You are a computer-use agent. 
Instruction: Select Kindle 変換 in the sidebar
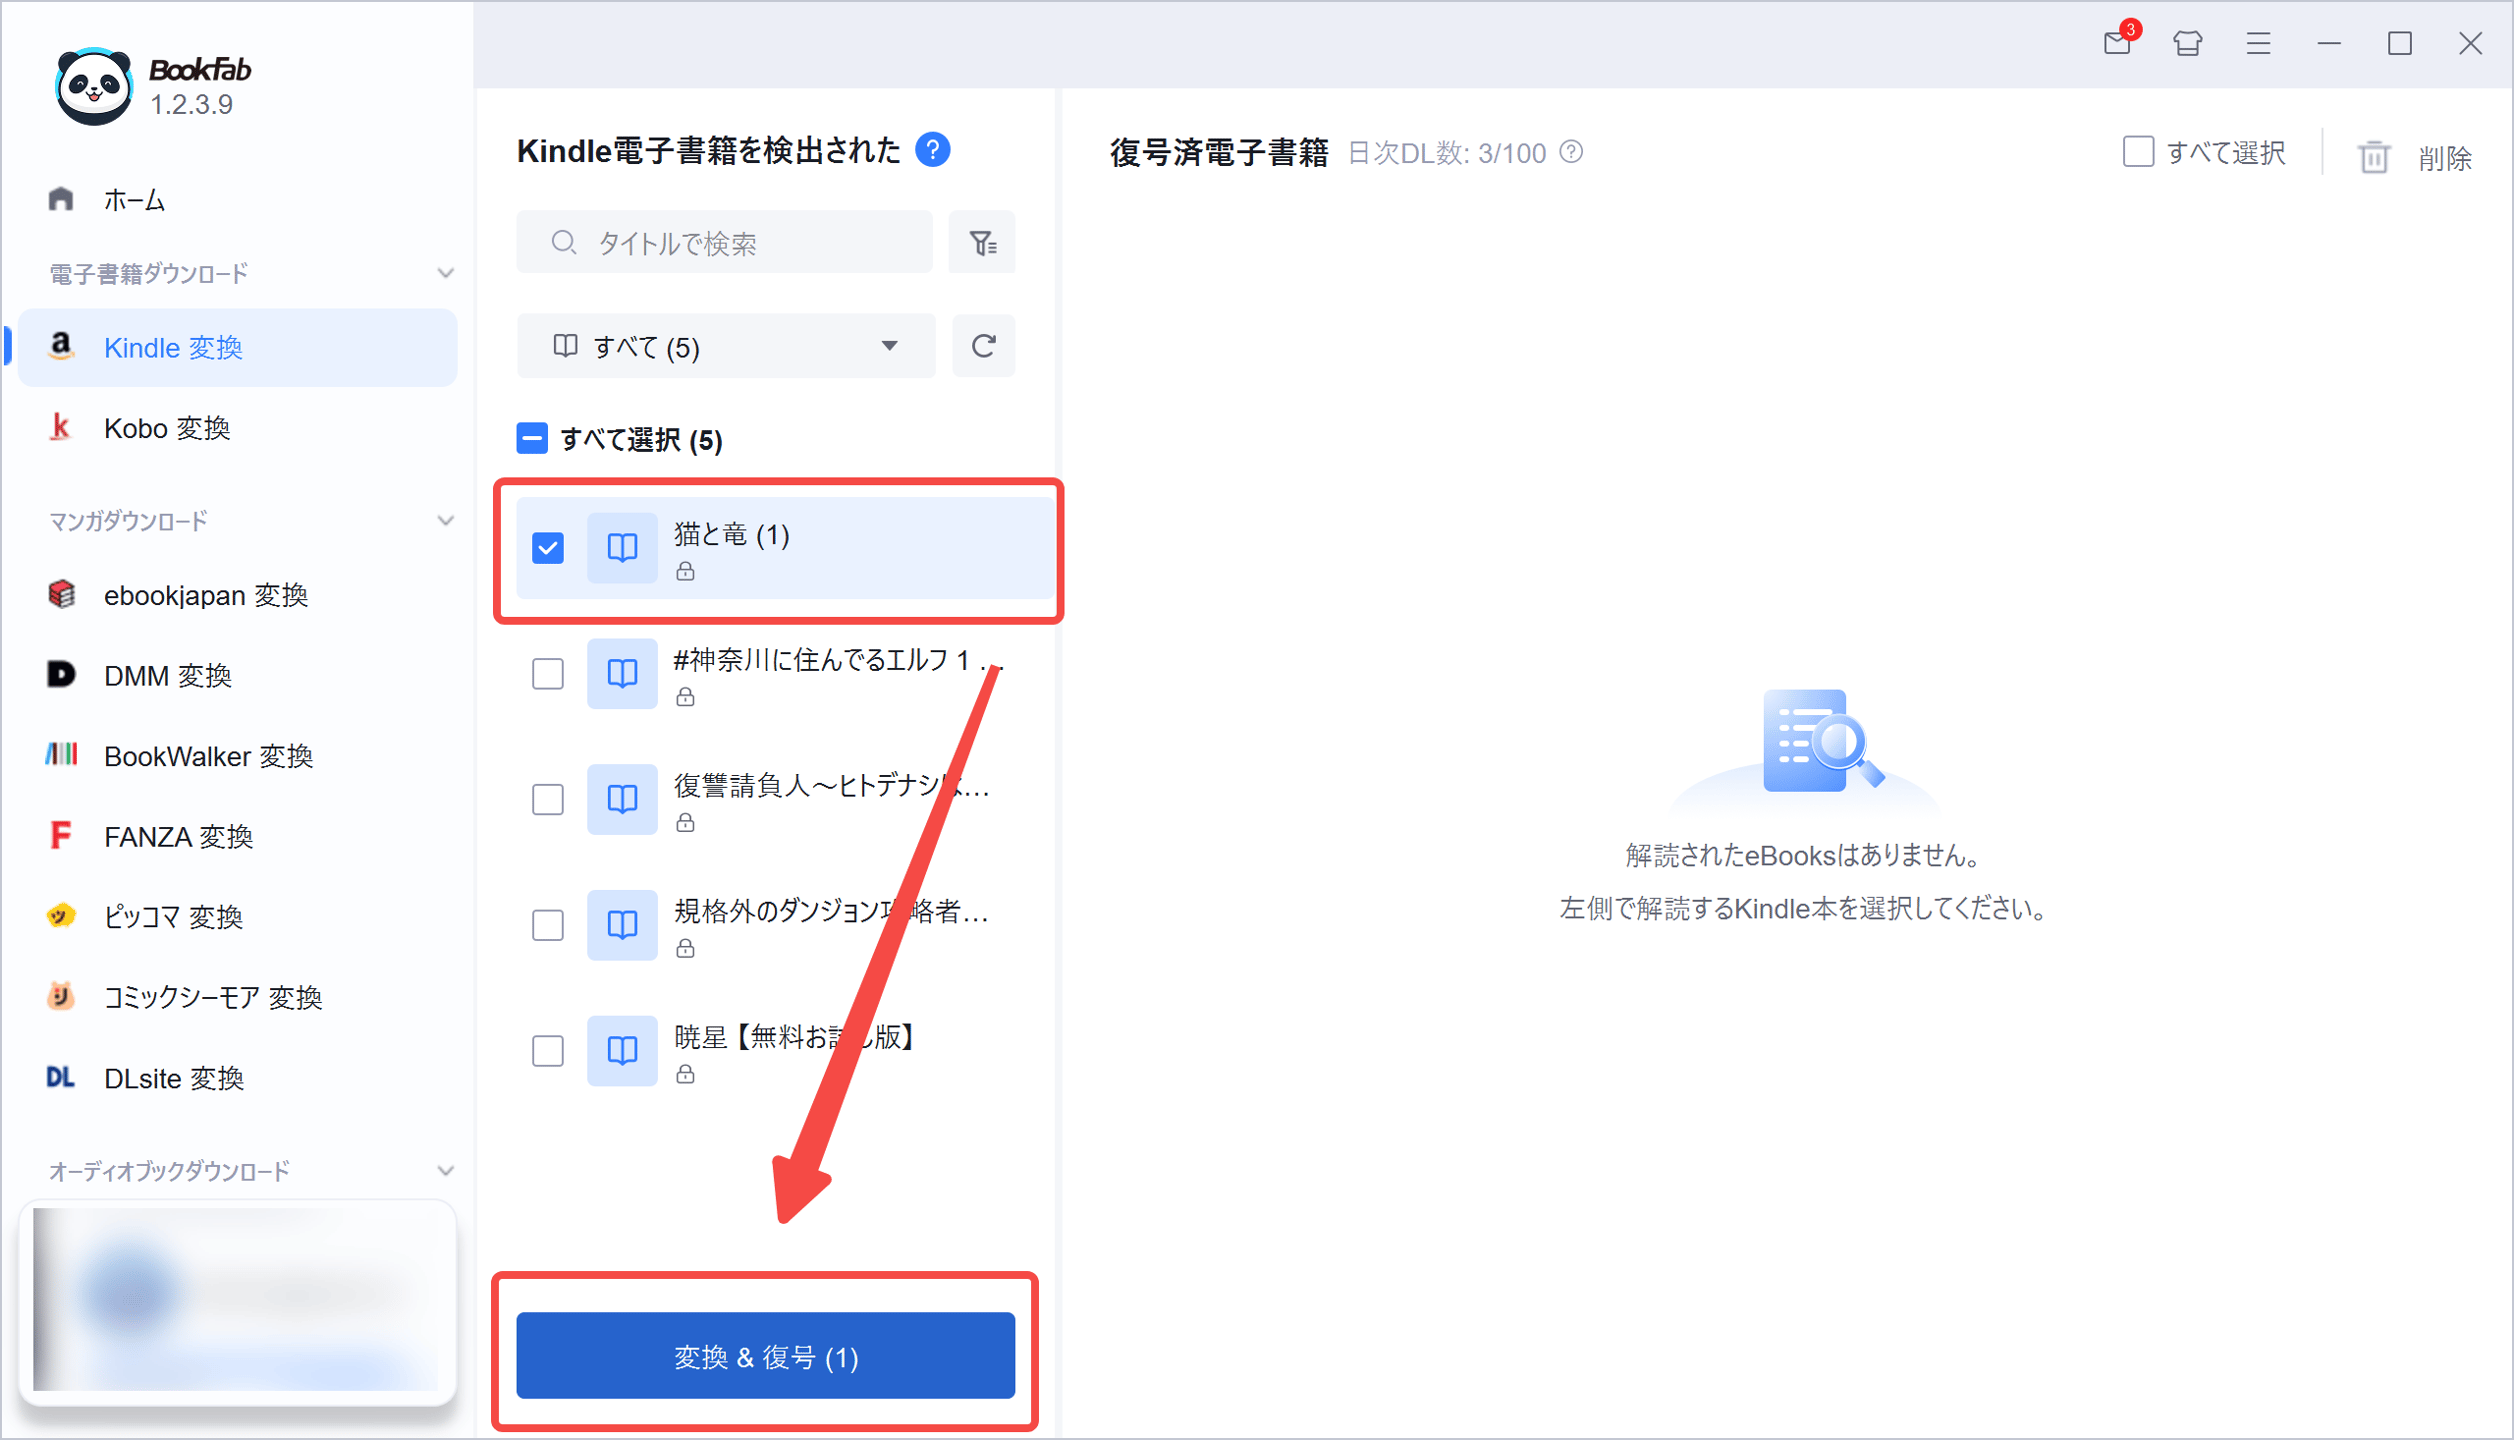coord(238,347)
